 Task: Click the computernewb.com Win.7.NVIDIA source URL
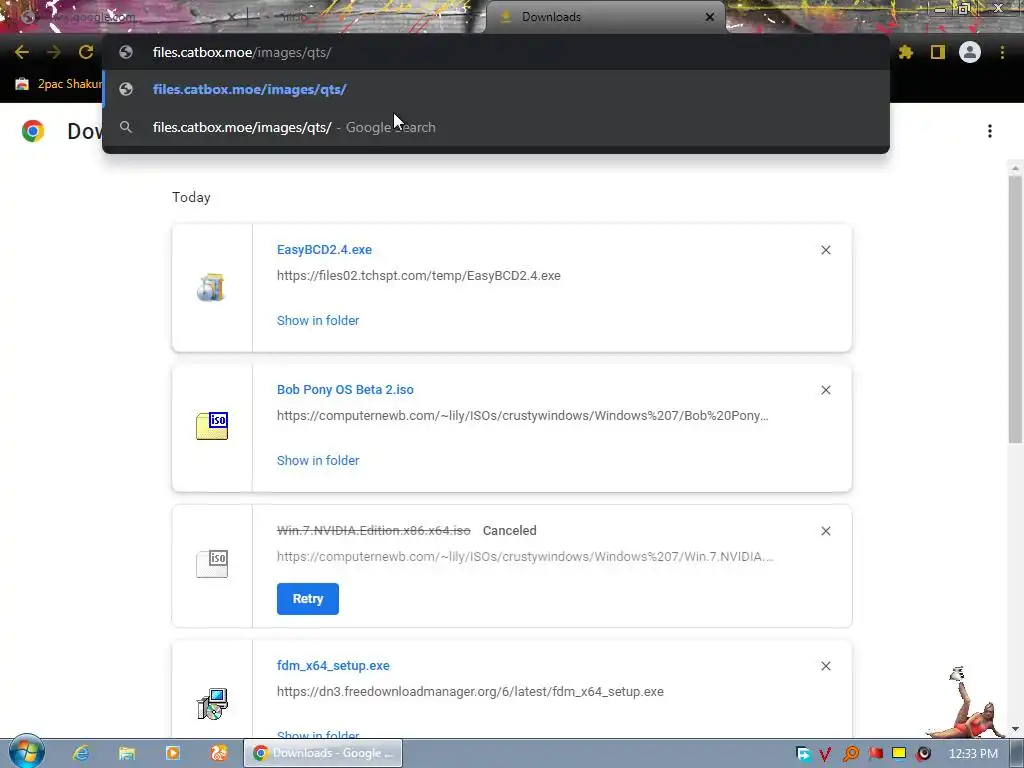coord(525,556)
